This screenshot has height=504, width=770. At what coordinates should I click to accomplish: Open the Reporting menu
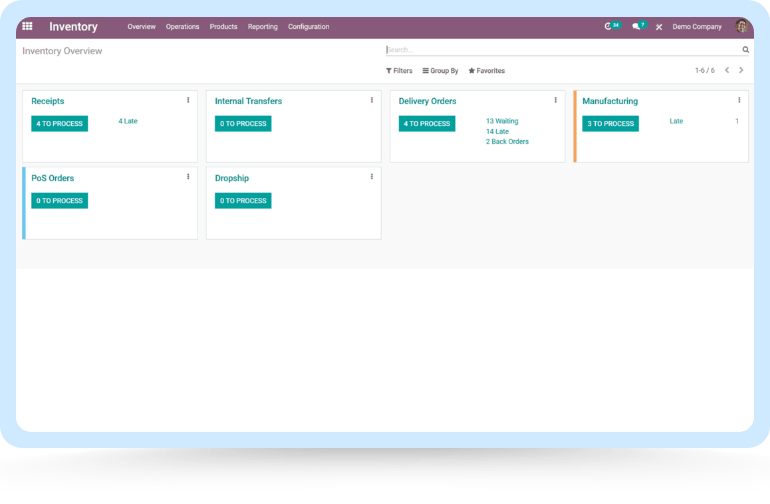pyautogui.click(x=263, y=27)
